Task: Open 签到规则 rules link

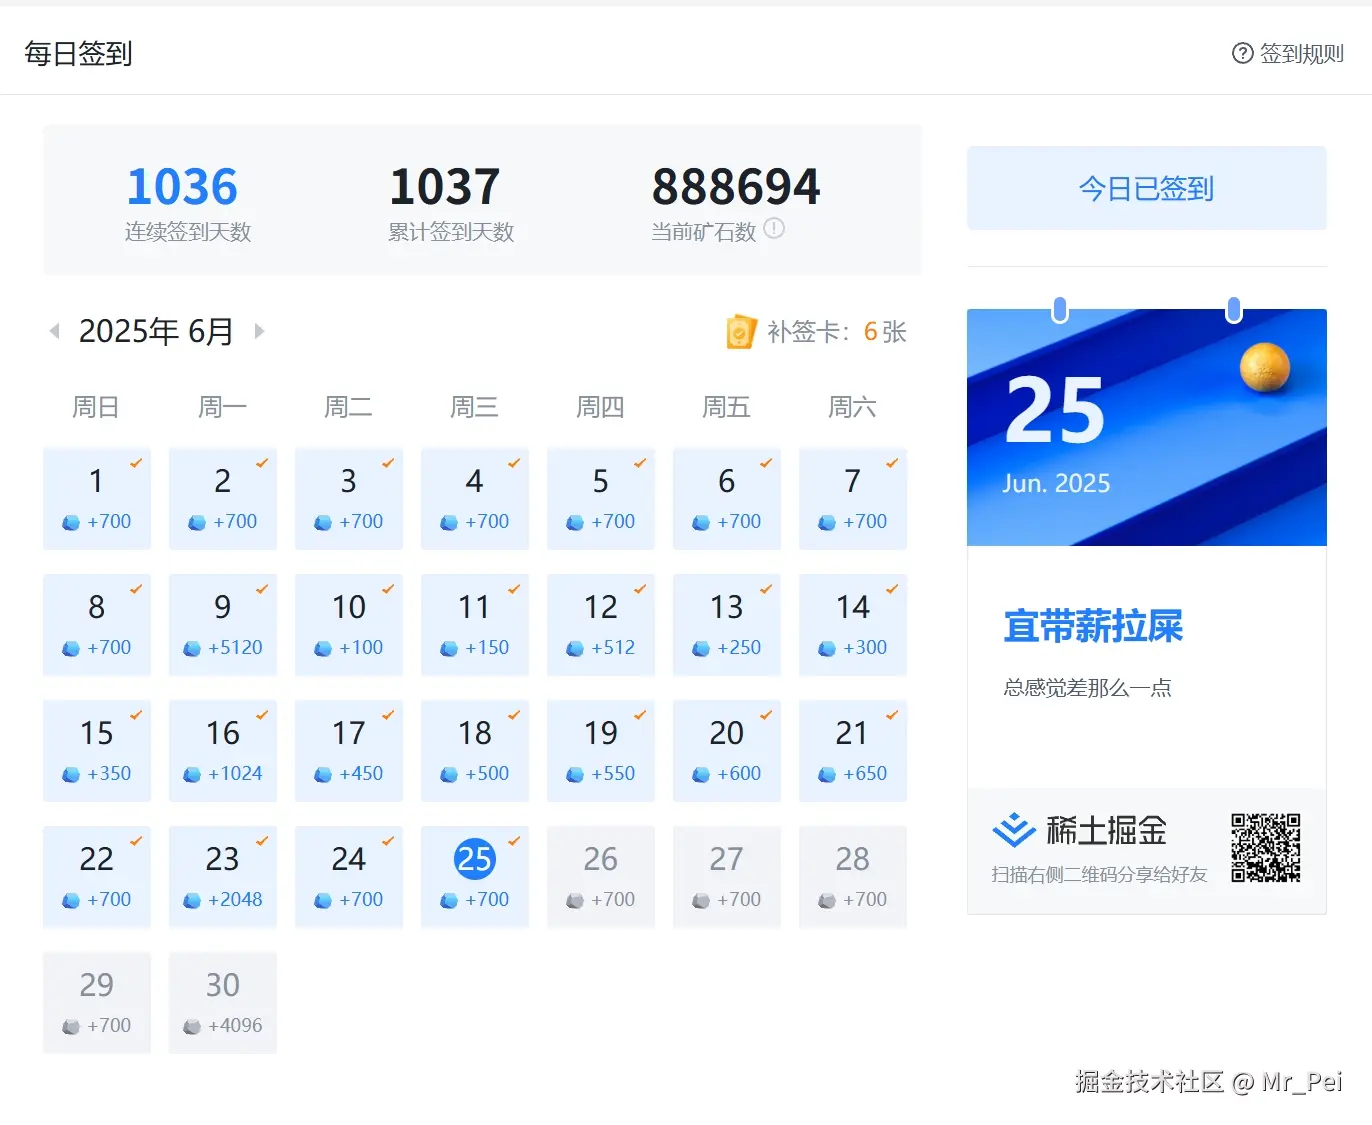Action: tap(1300, 54)
